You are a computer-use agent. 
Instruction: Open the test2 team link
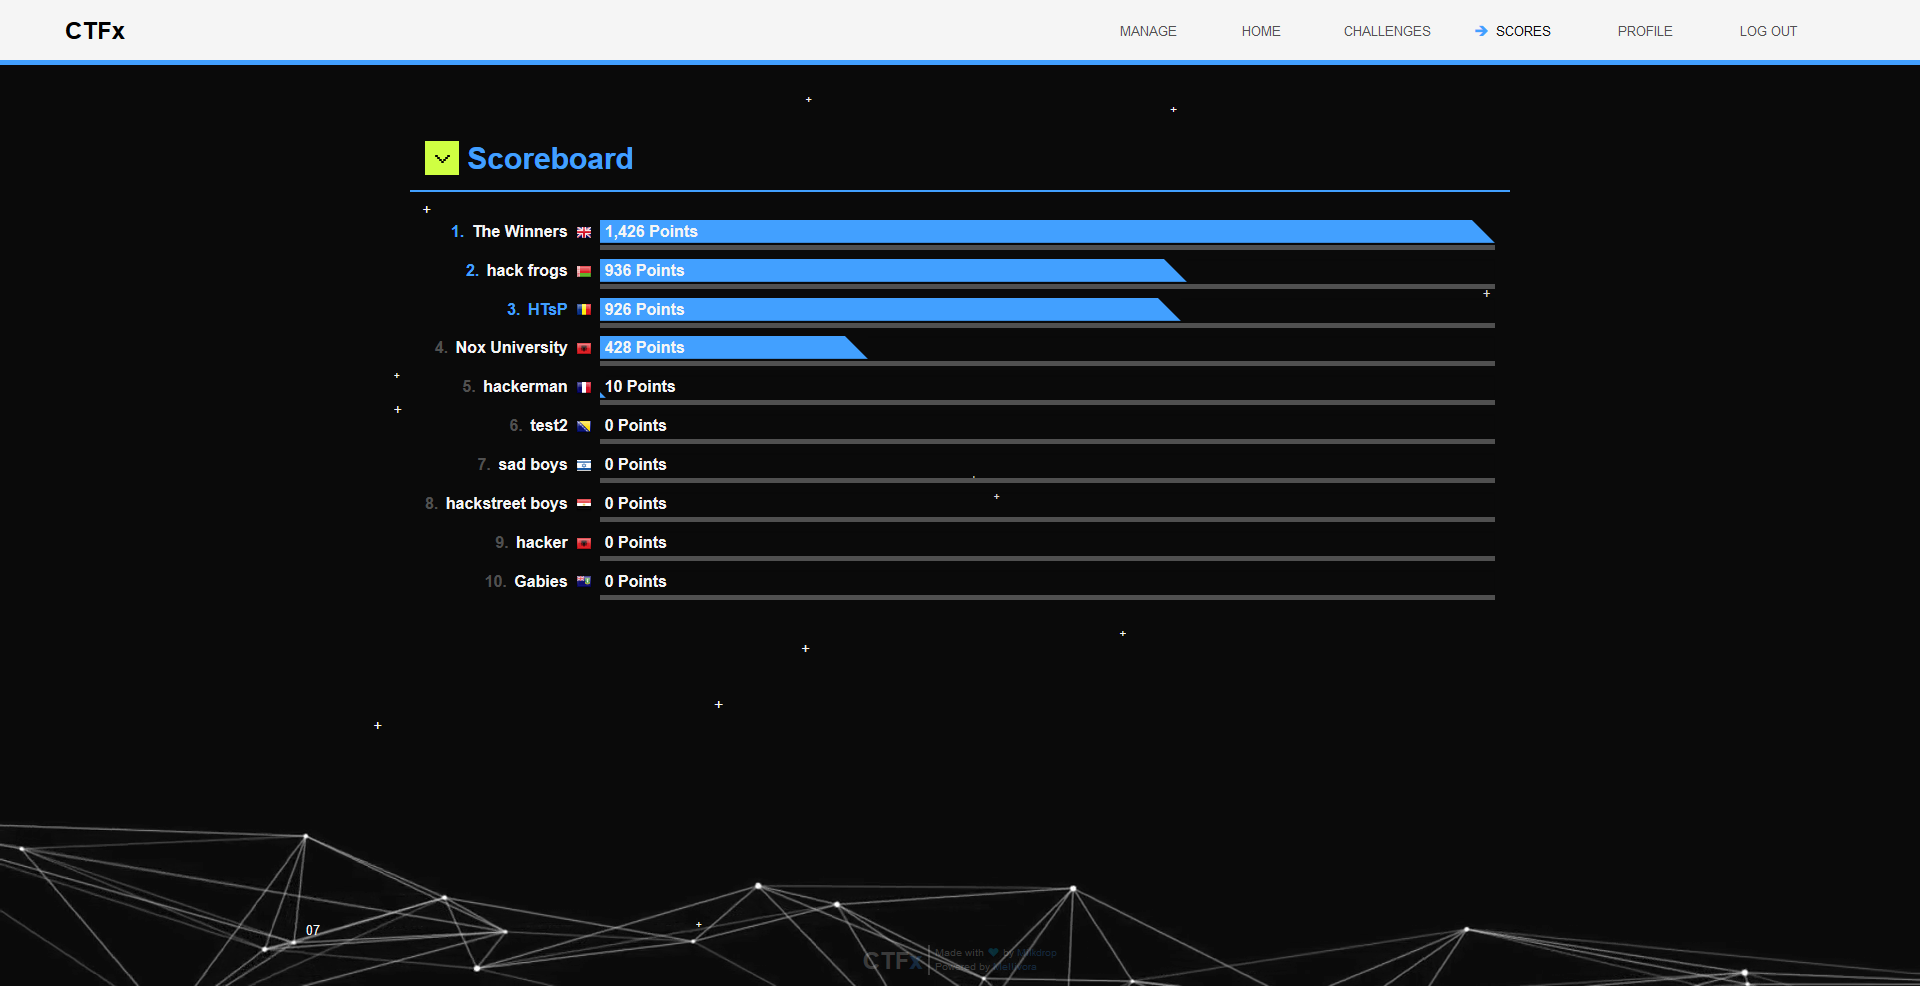click(548, 425)
